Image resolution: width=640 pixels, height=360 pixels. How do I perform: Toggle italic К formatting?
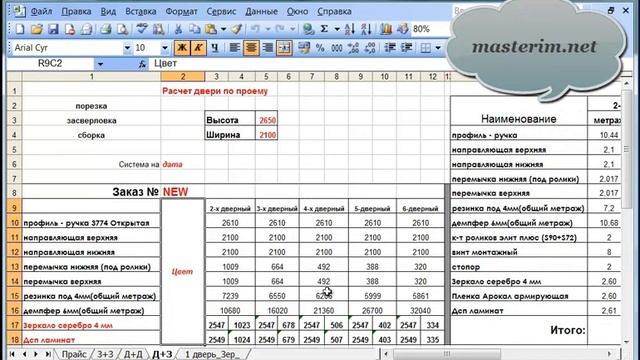[x=198, y=48]
